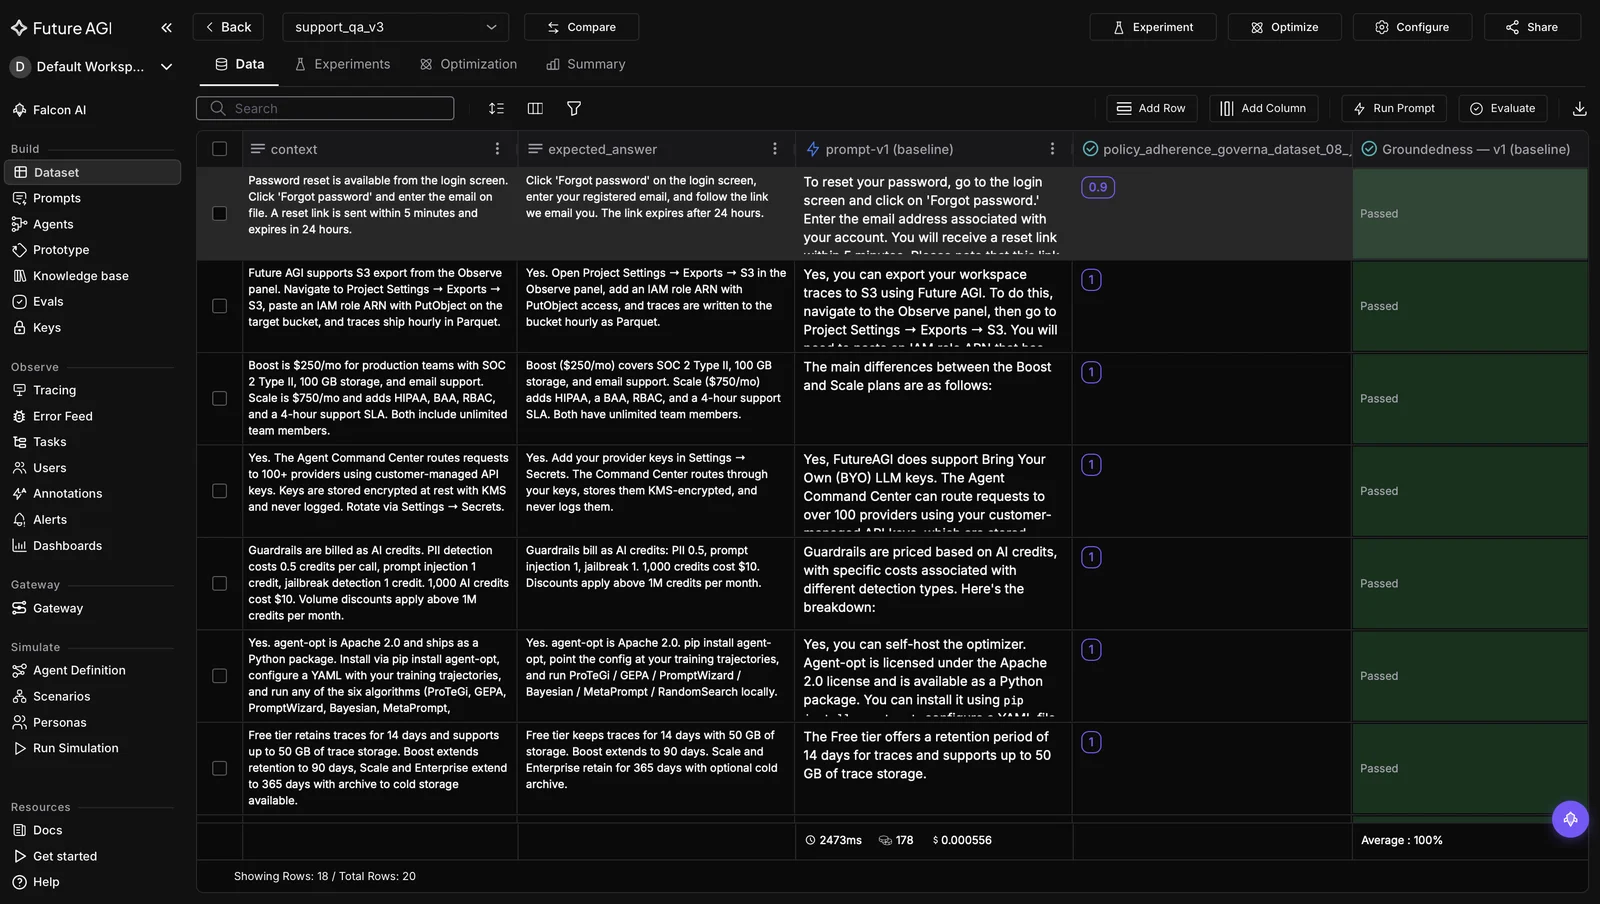Open the context column's three-dot menu

497,149
